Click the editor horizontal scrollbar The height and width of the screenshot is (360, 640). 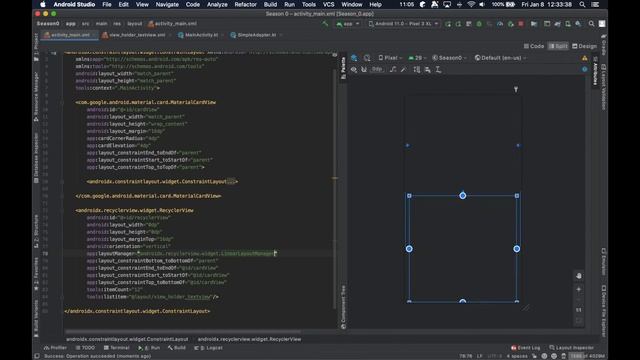coord(183,332)
